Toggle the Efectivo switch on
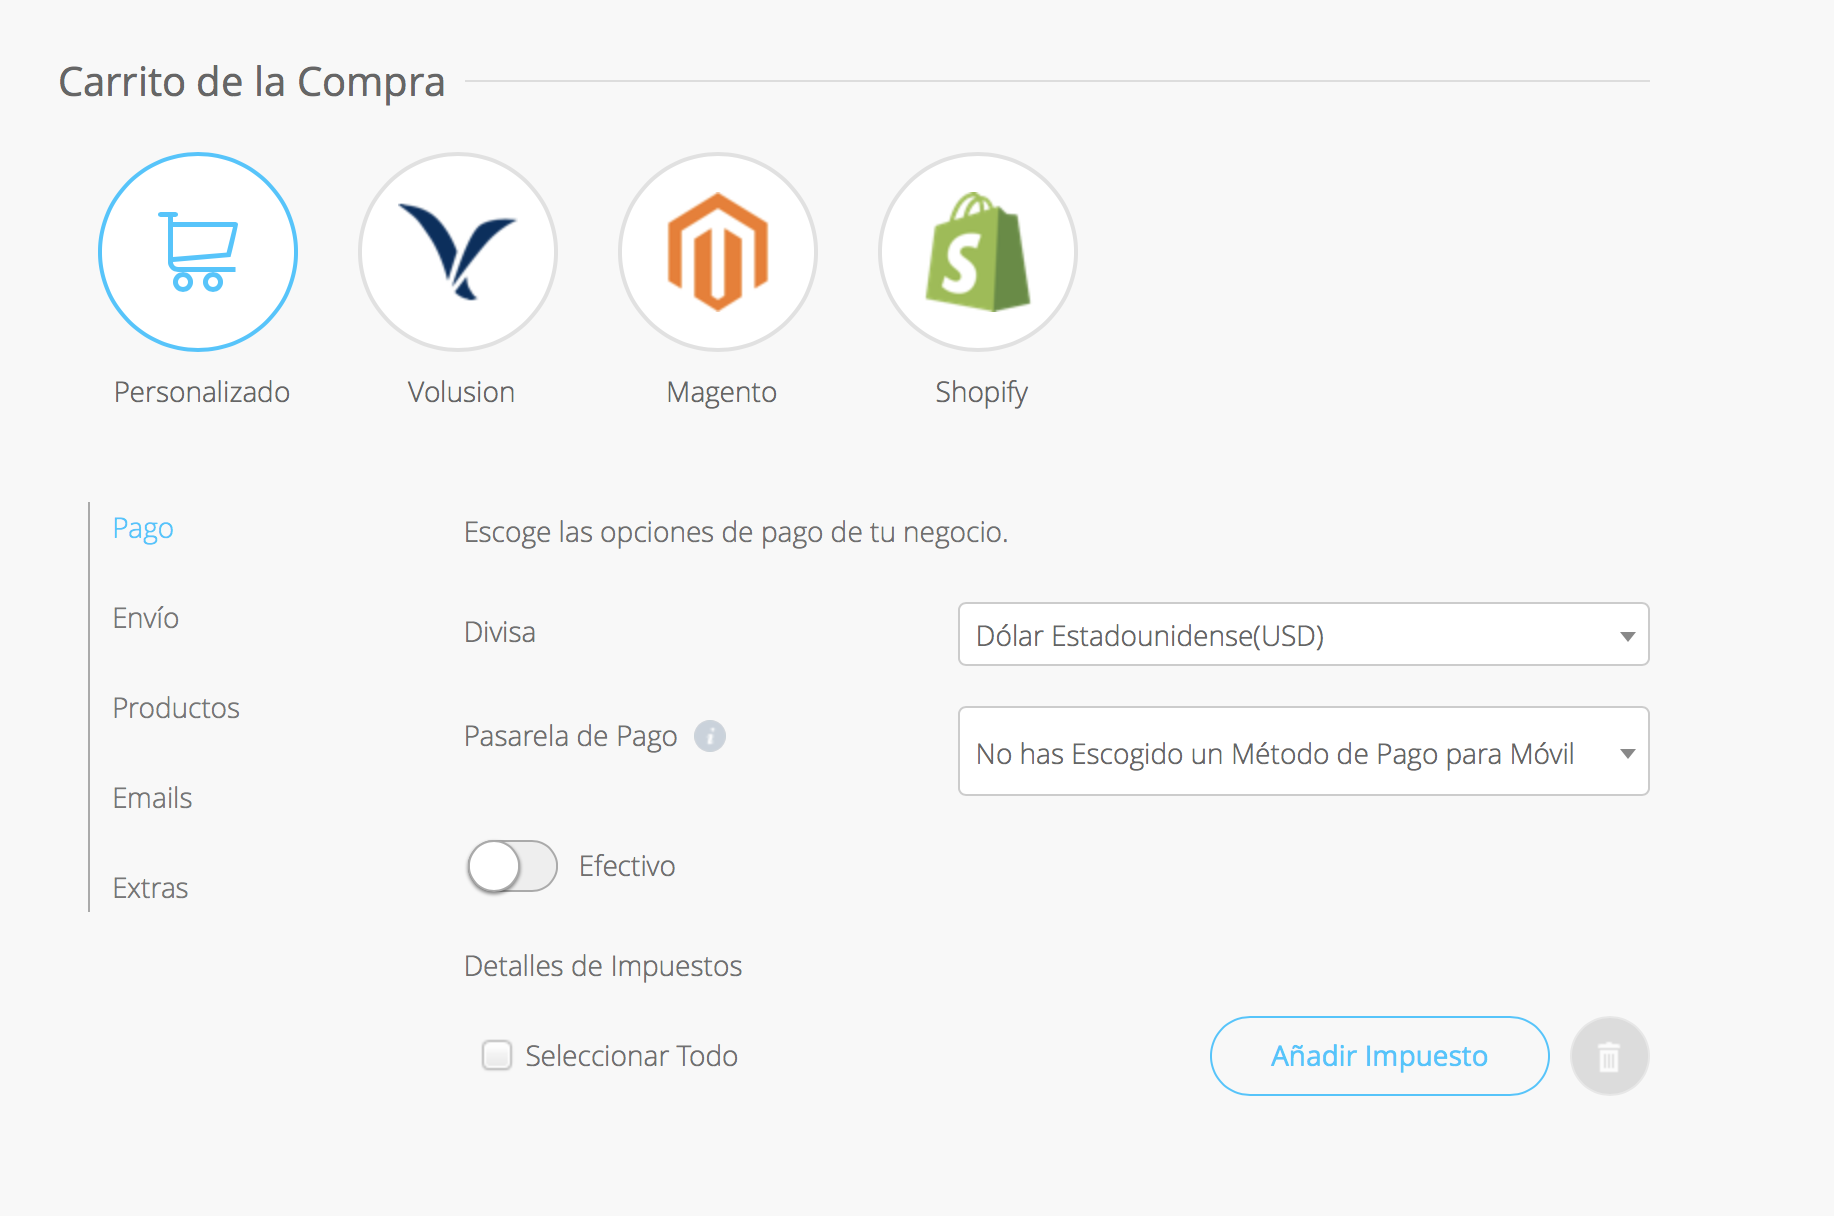Image resolution: width=1834 pixels, height=1216 pixels. pos(512,866)
